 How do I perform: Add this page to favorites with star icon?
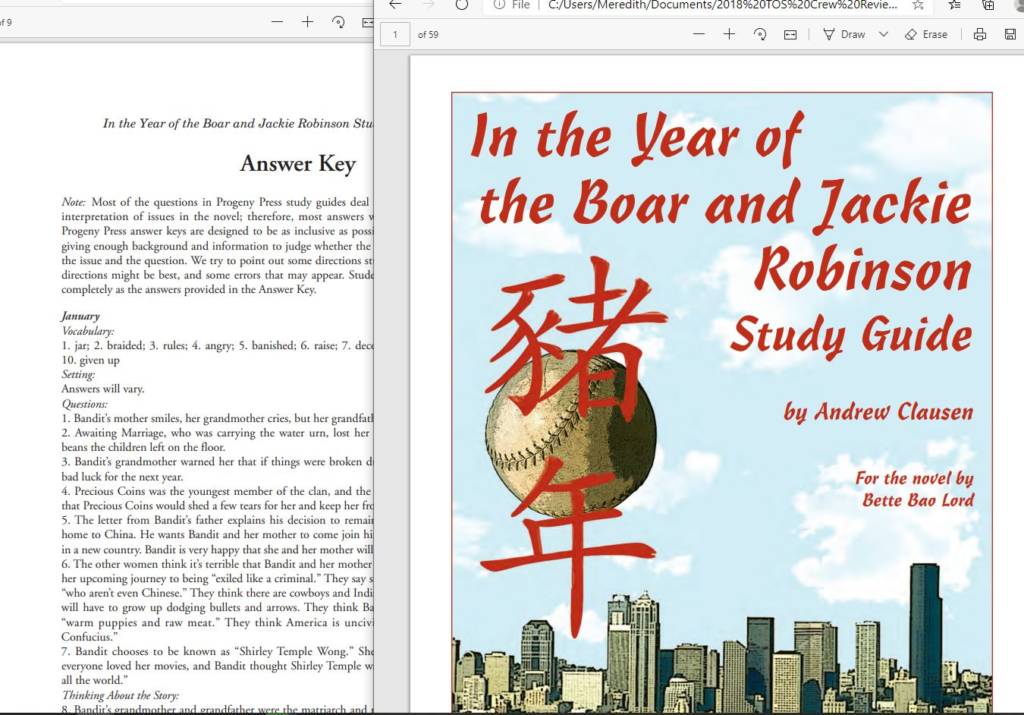[x=918, y=5]
